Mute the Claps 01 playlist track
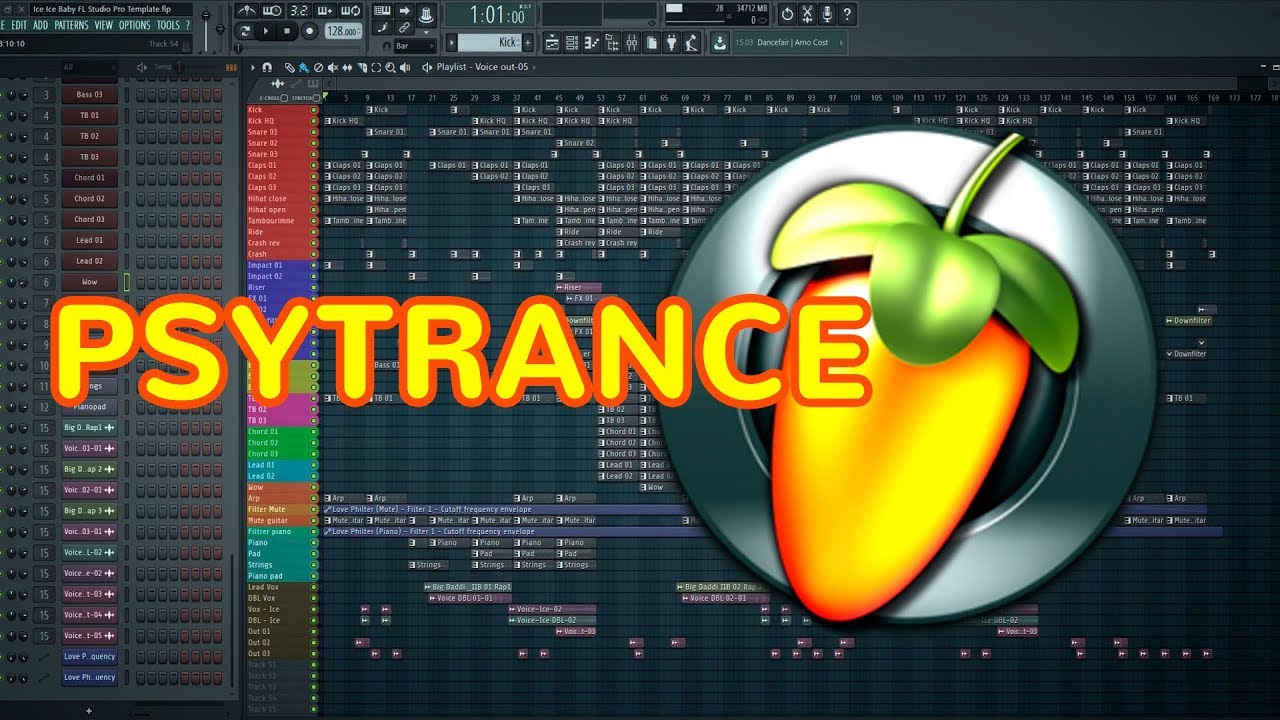 [314, 165]
